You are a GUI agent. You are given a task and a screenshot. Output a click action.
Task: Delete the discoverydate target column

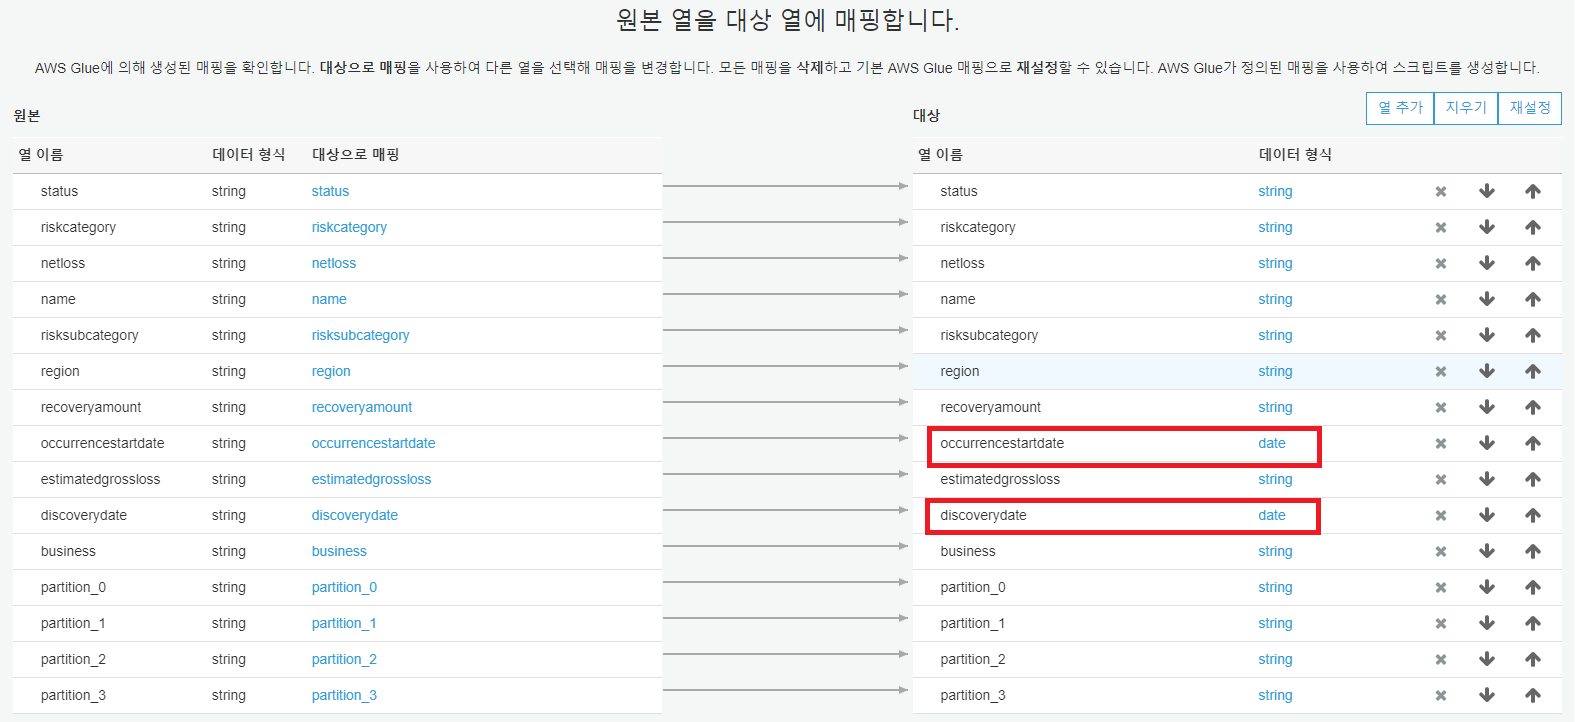point(1440,516)
